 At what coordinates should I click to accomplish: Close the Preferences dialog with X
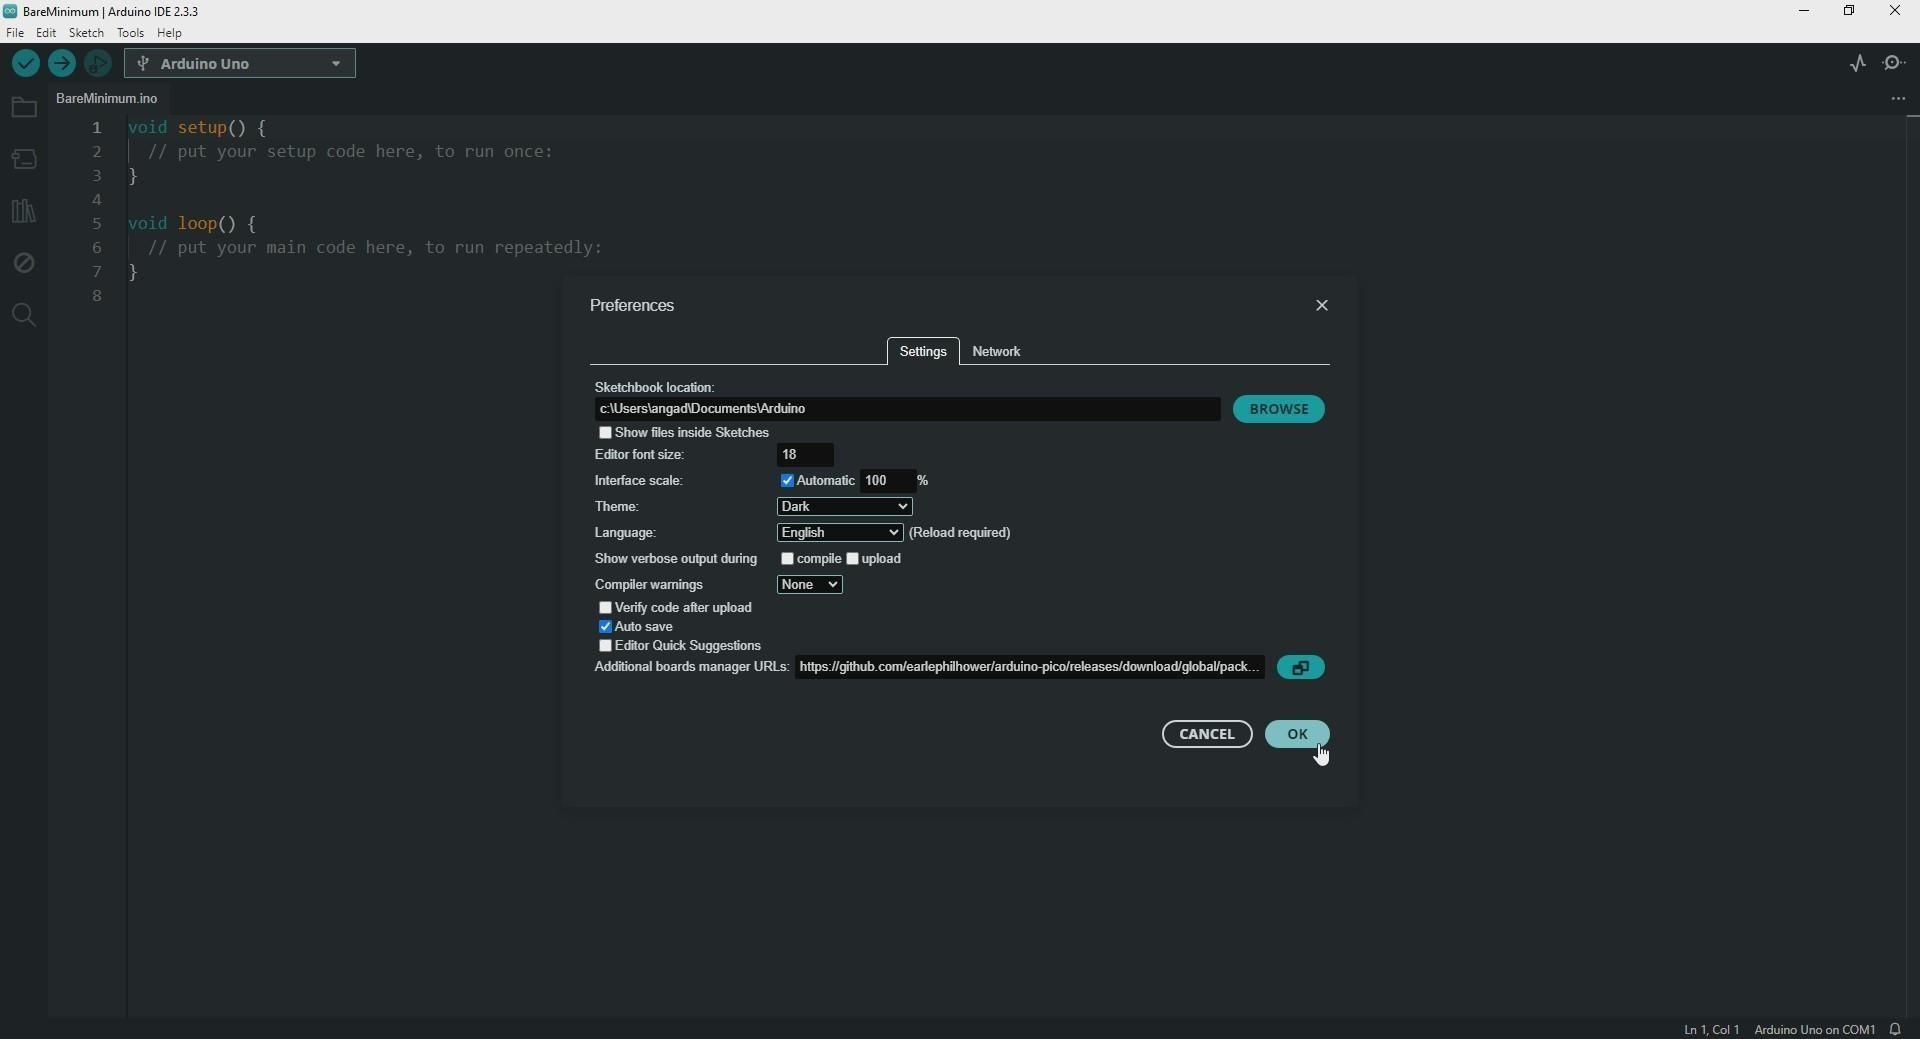[1322, 306]
